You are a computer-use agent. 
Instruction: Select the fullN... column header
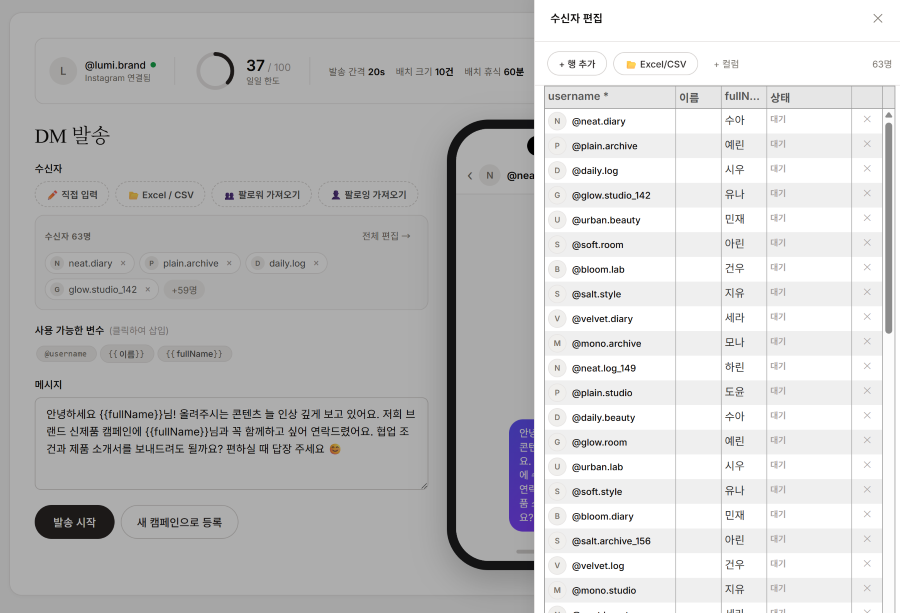pyautogui.click(x=744, y=97)
